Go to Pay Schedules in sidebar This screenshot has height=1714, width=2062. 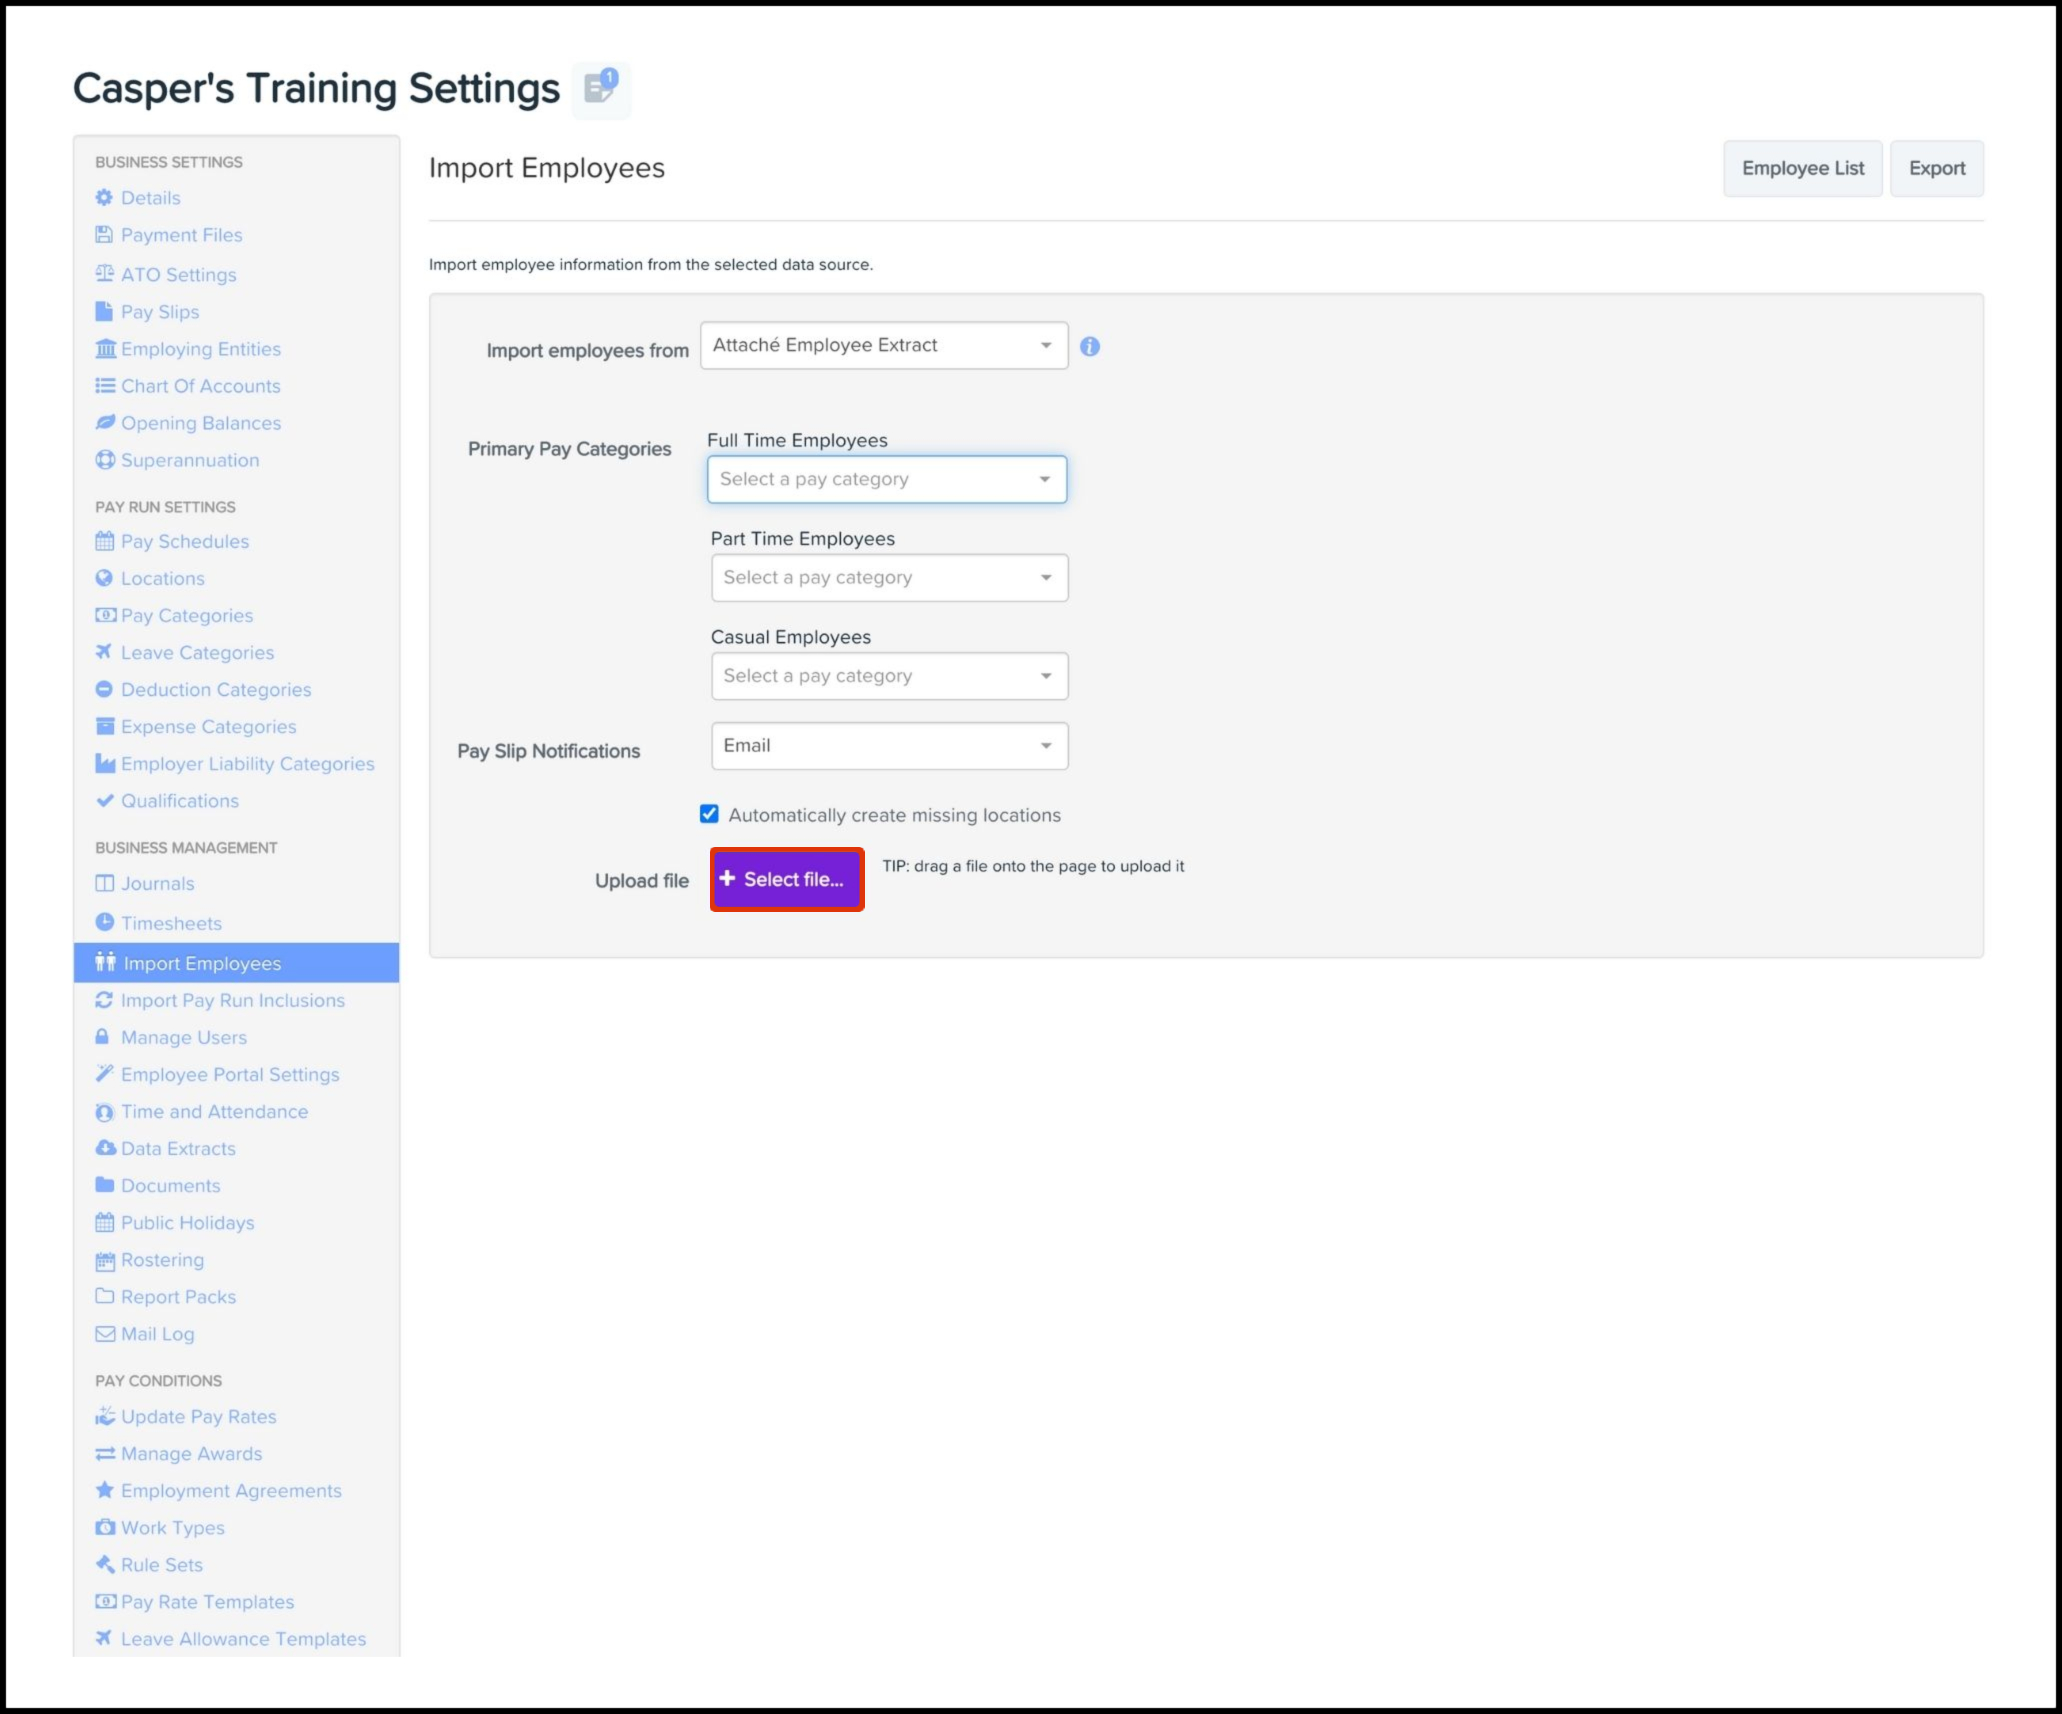pos(184,541)
